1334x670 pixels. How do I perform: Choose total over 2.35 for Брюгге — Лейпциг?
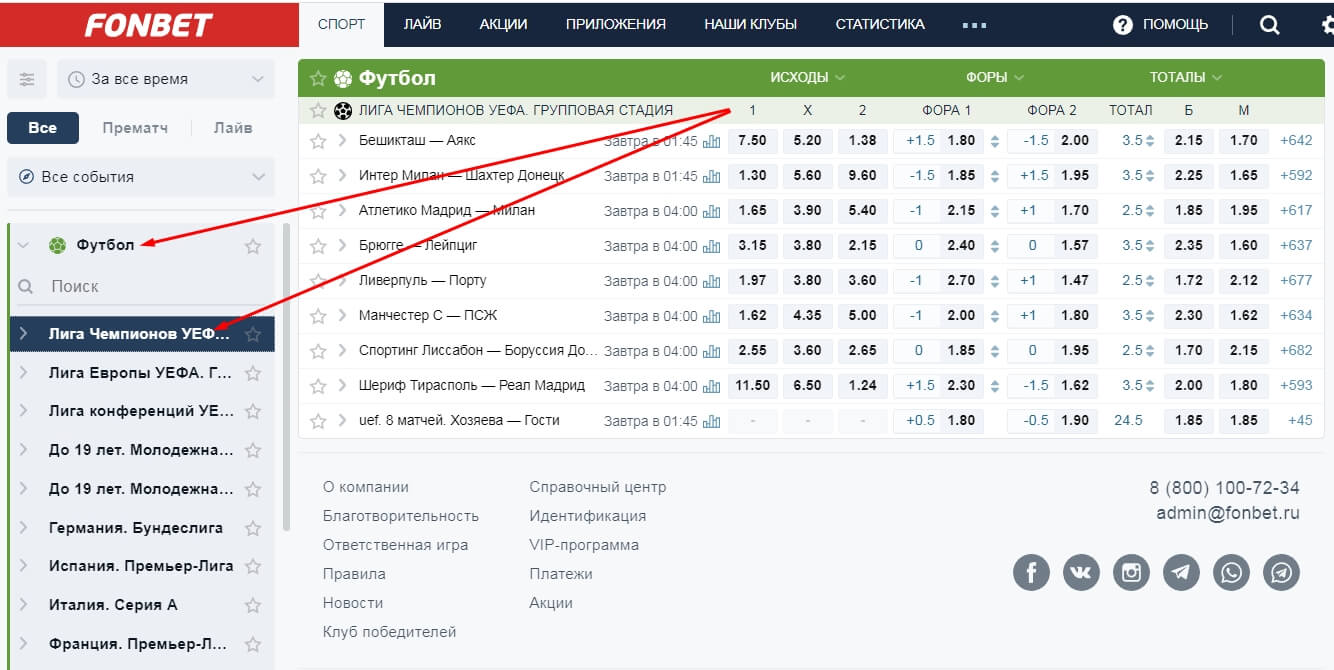1189,246
